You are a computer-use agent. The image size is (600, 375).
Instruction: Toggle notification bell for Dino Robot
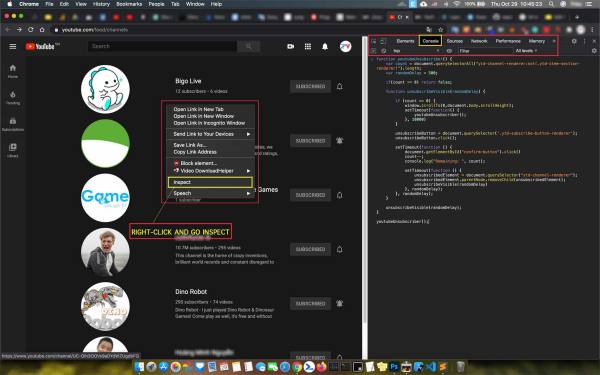pyautogui.click(x=339, y=303)
